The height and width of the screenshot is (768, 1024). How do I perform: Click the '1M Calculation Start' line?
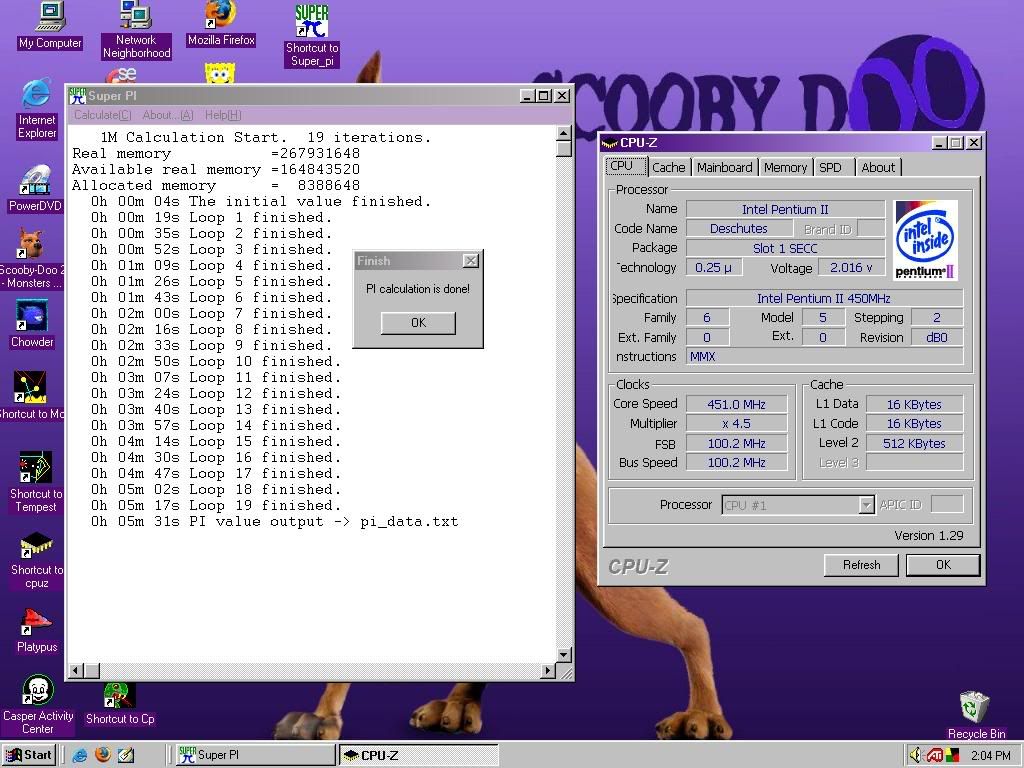point(265,138)
